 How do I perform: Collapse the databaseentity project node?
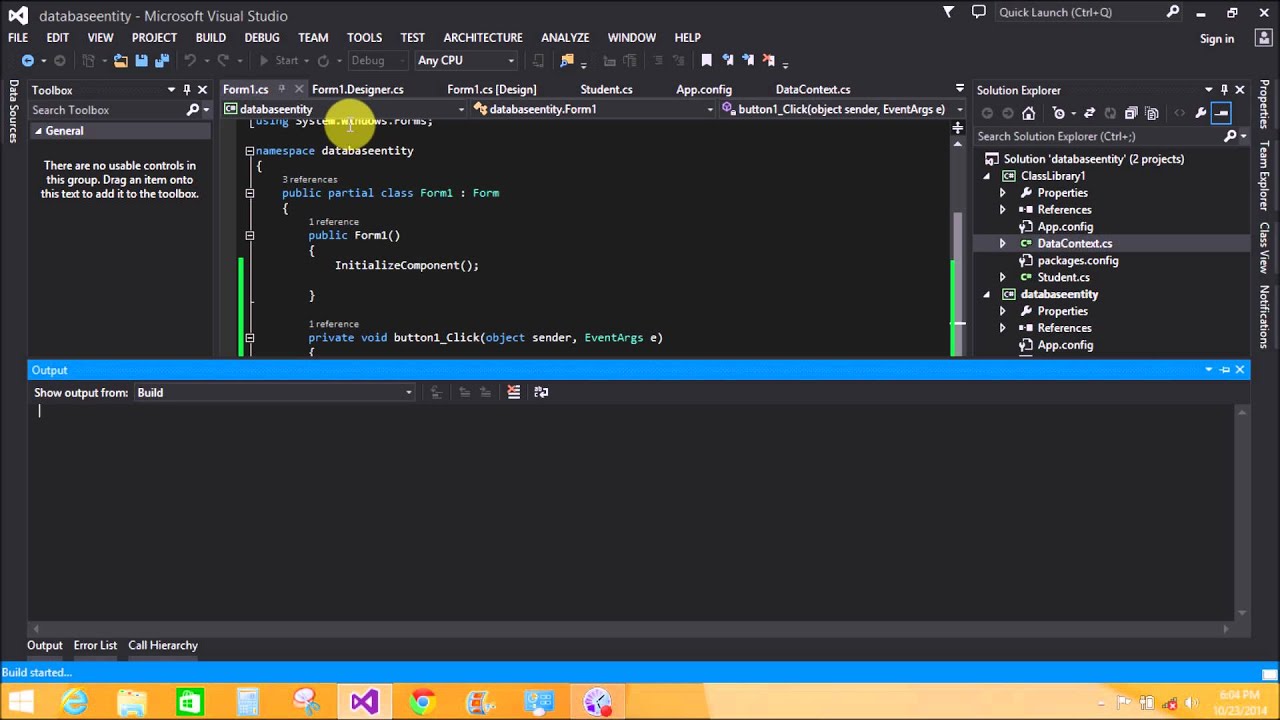pyautogui.click(x=987, y=295)
